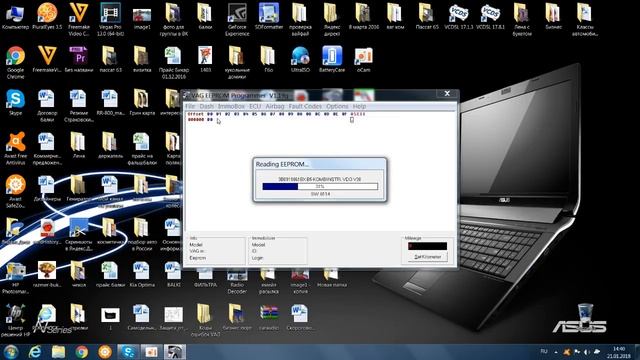Open Avast SafeZone from the taskbar
Screen dimensions: 640x360
point(105,351)
